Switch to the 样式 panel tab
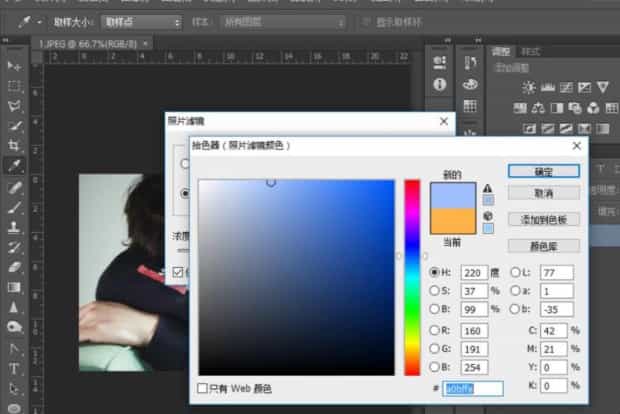The height and width of the screenshot is (414, 620). tap(531, 51)
